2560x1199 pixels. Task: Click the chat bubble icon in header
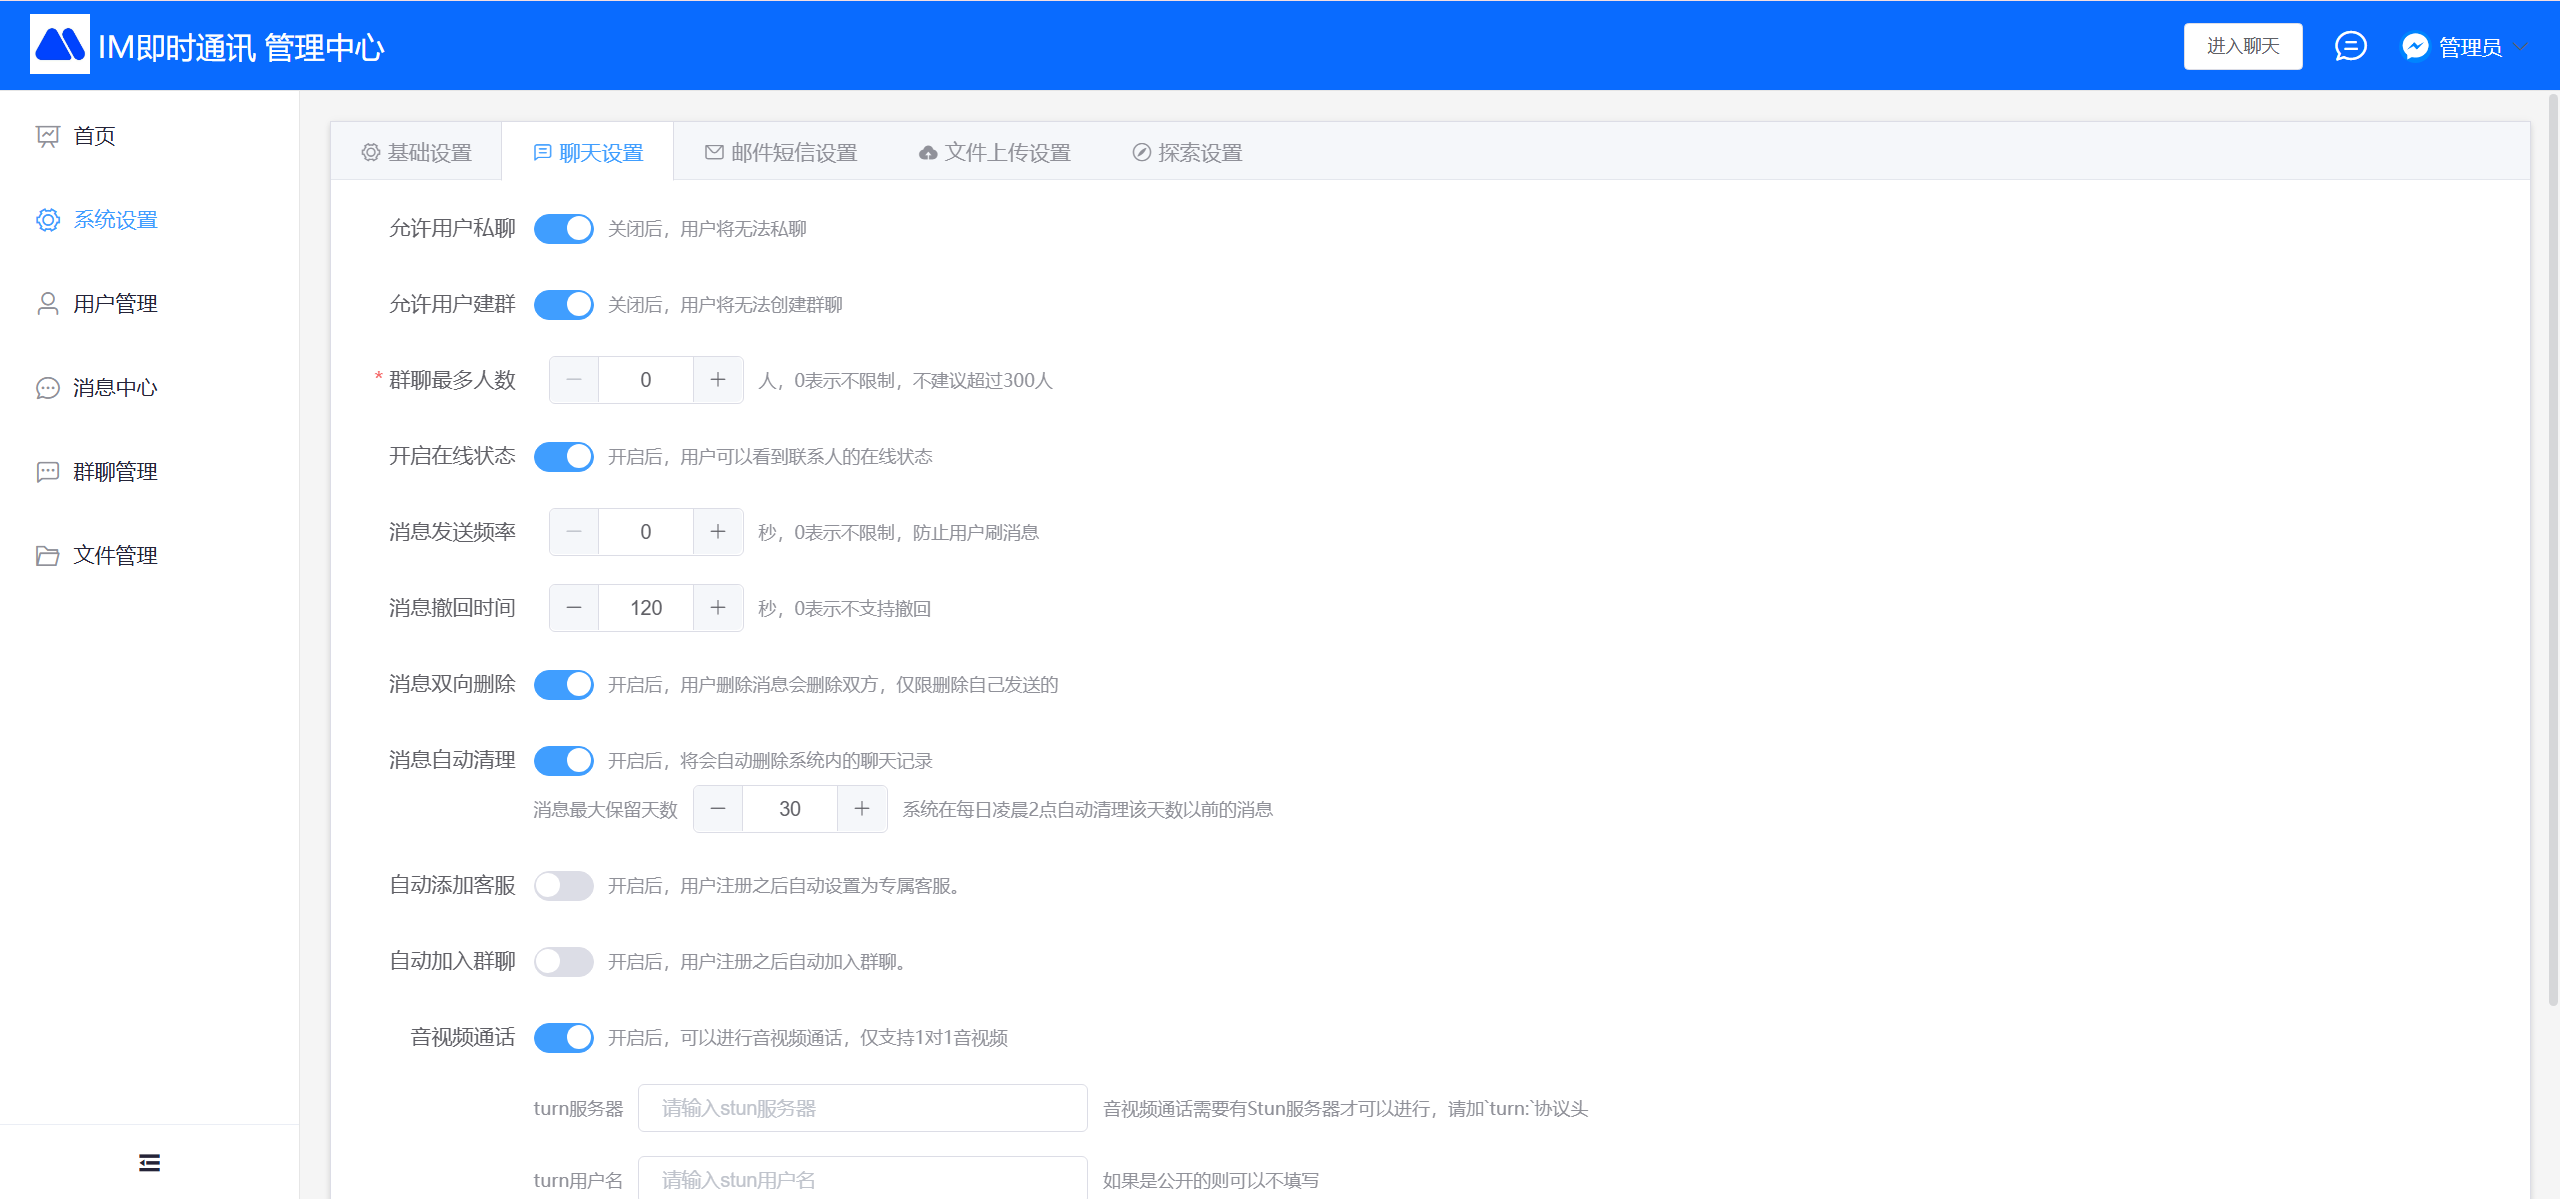[2350, 46]
